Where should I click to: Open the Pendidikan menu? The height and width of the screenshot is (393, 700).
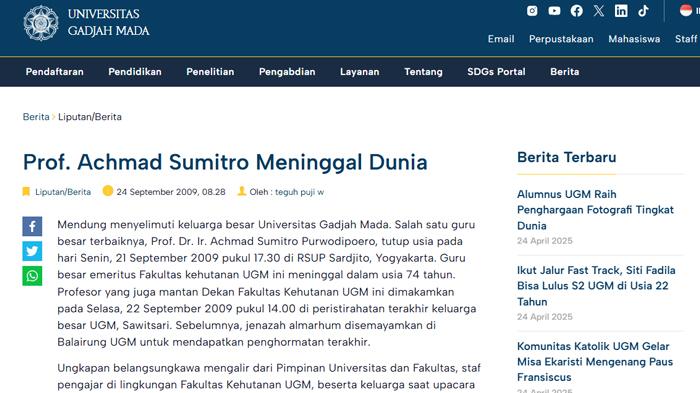(135, 72)
